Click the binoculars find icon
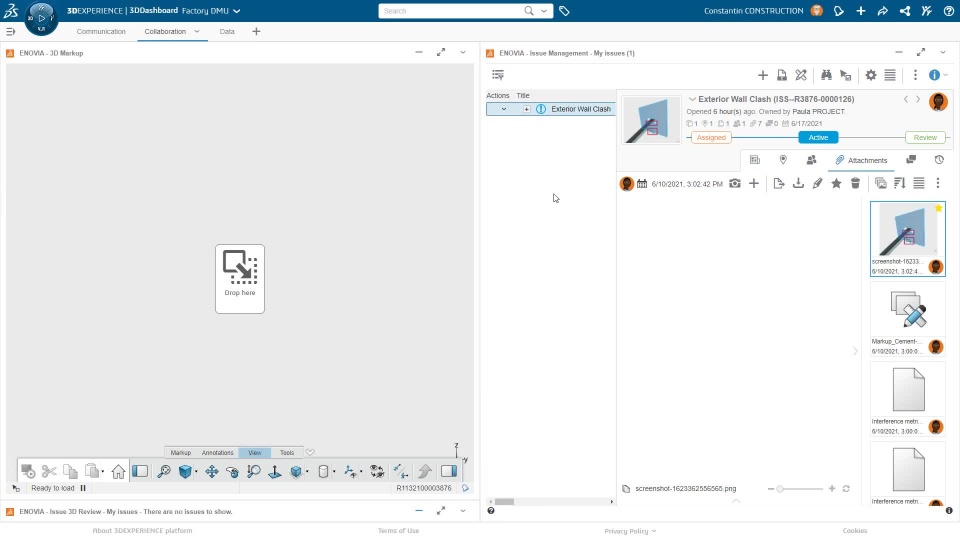960x540 pixels. click(x=826, y=75)
